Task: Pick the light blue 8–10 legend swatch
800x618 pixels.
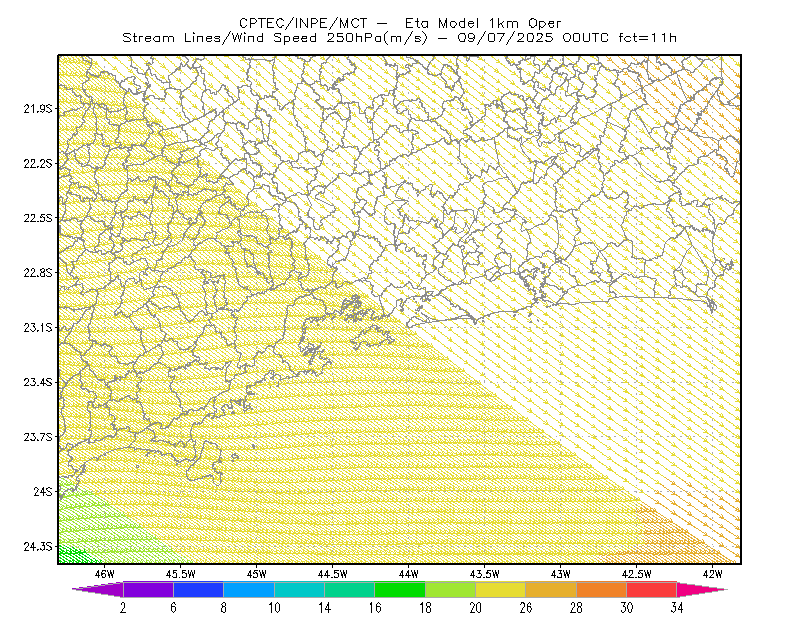Action: pyautogui.click(x=249, y=589)
